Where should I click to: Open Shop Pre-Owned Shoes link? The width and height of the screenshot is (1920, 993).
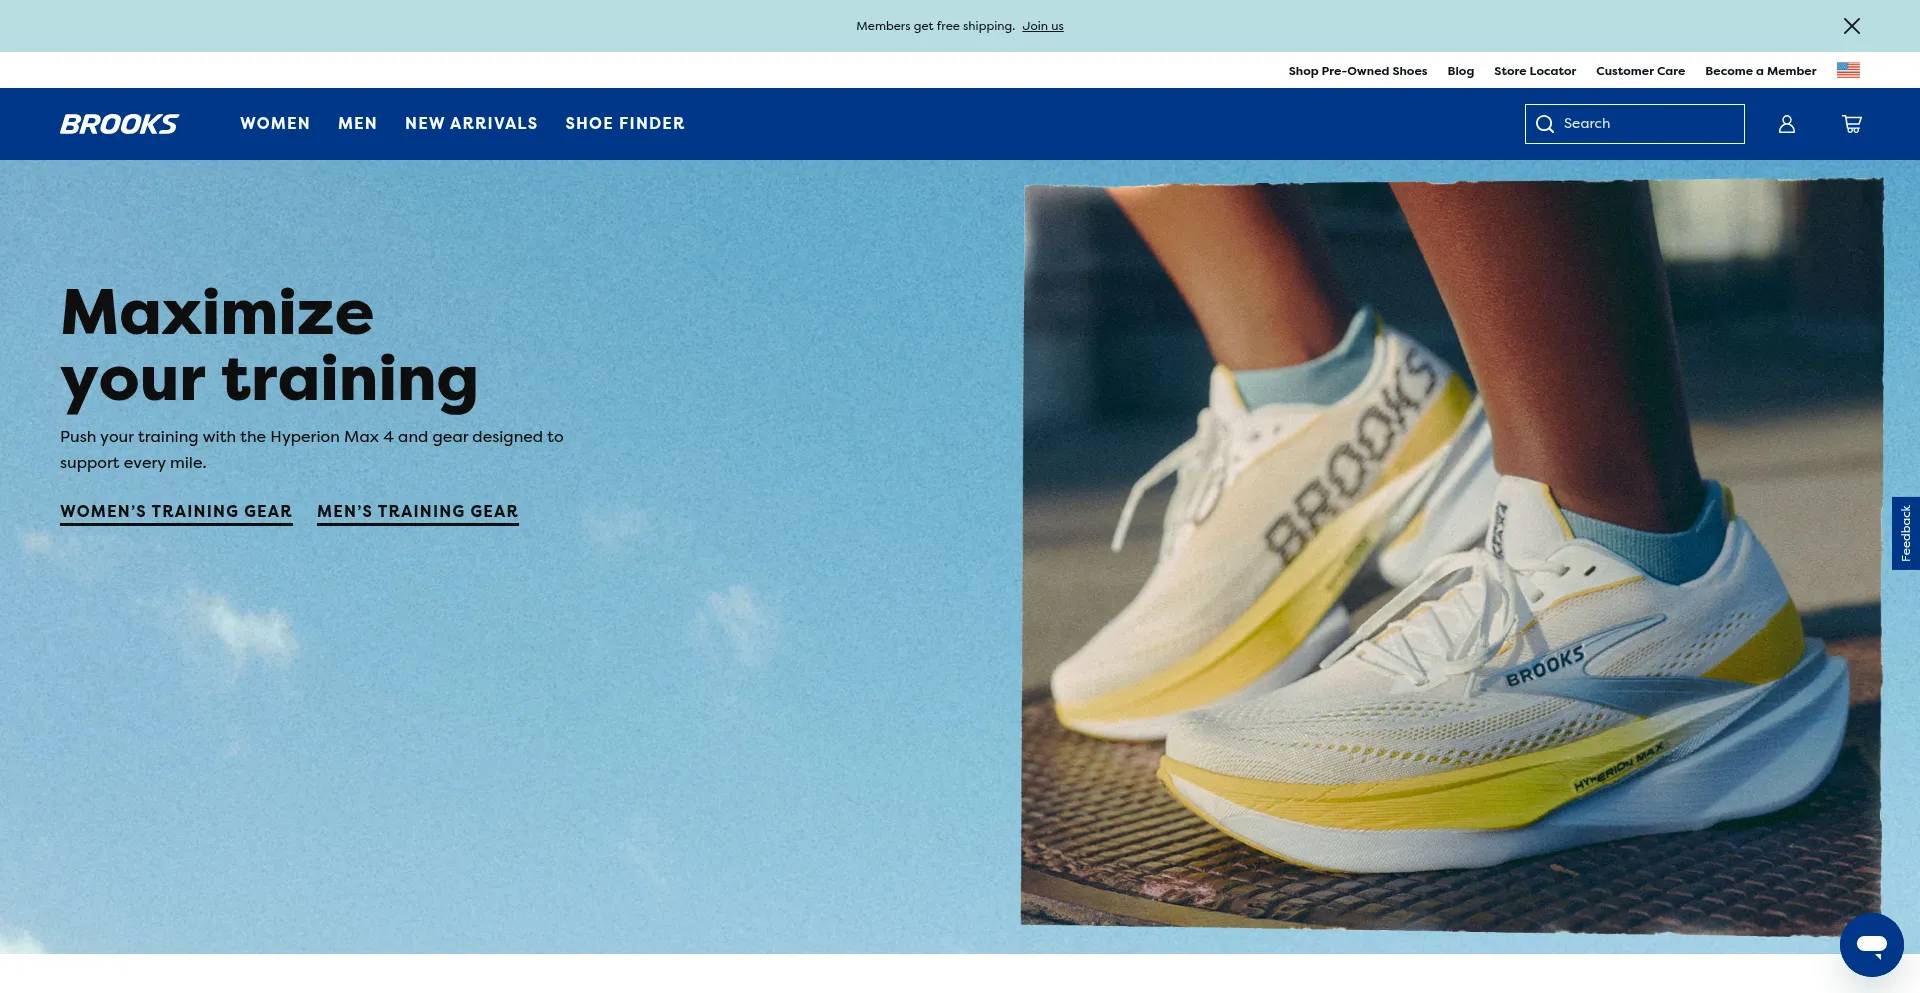point(1358,71)
